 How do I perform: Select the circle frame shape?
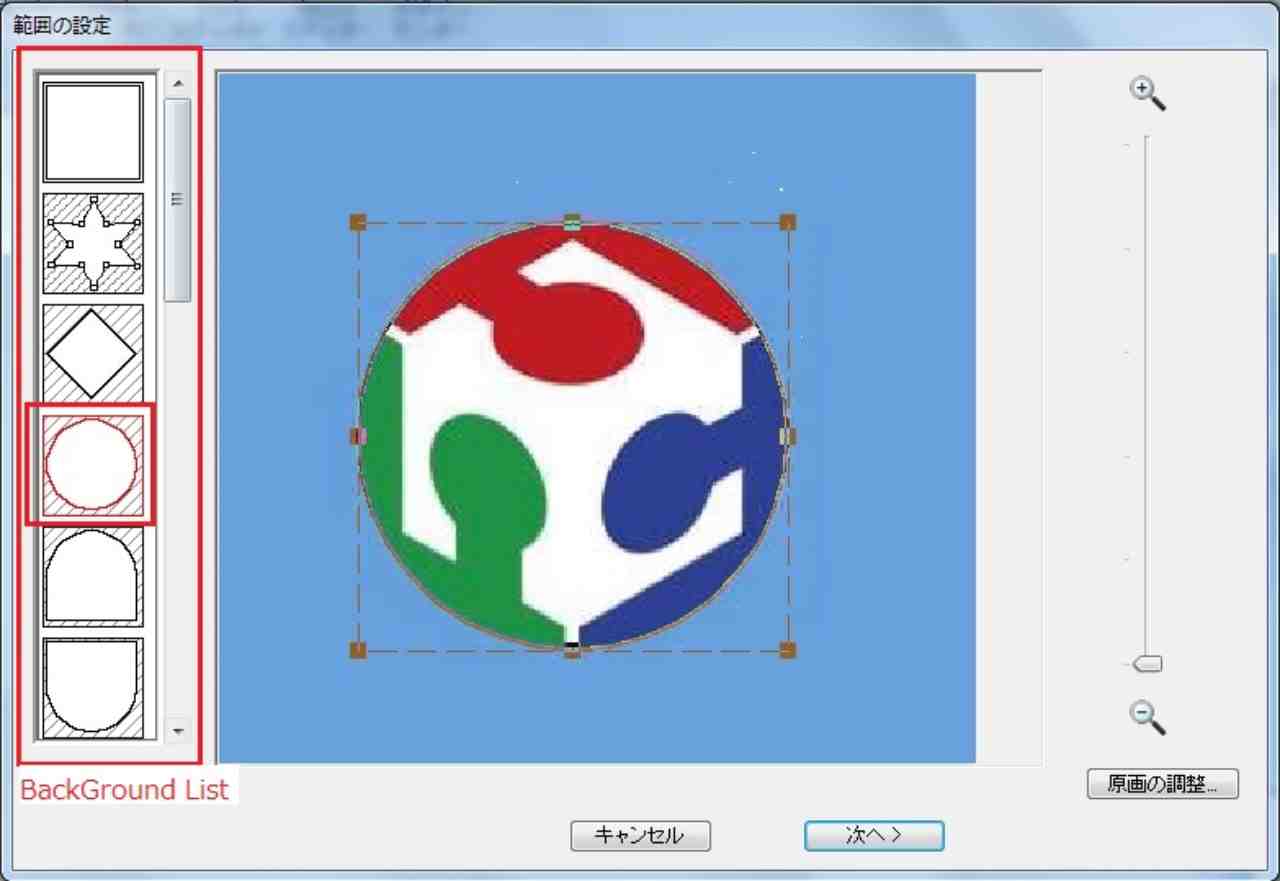point(92,465)
